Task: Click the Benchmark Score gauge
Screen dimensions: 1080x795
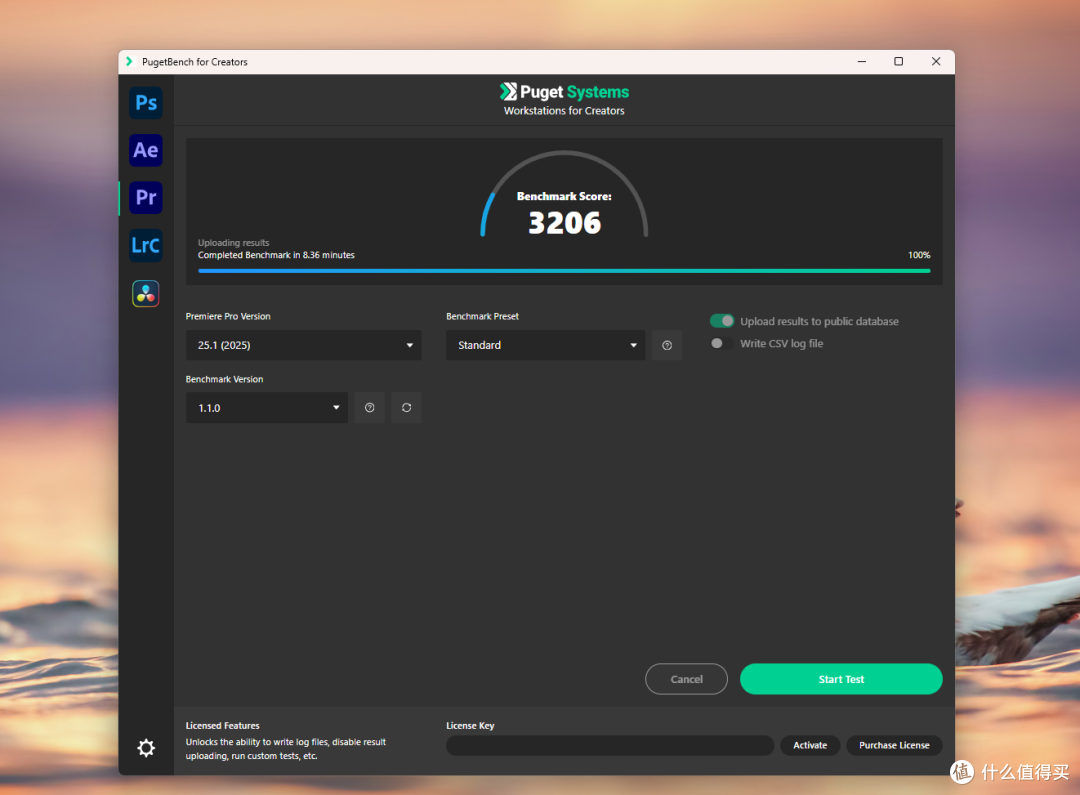Action: pos(564,194)
